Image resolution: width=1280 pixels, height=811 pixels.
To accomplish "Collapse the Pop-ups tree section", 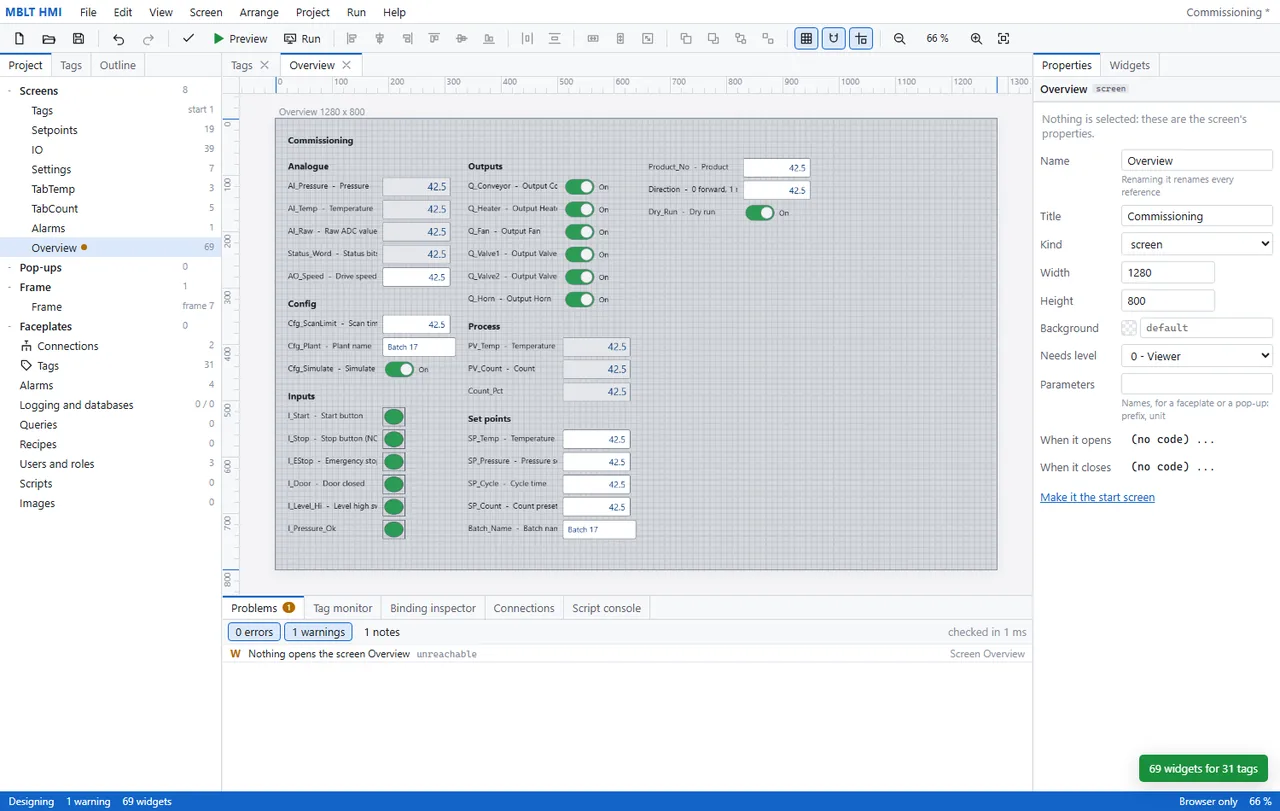I will point(10,267).
